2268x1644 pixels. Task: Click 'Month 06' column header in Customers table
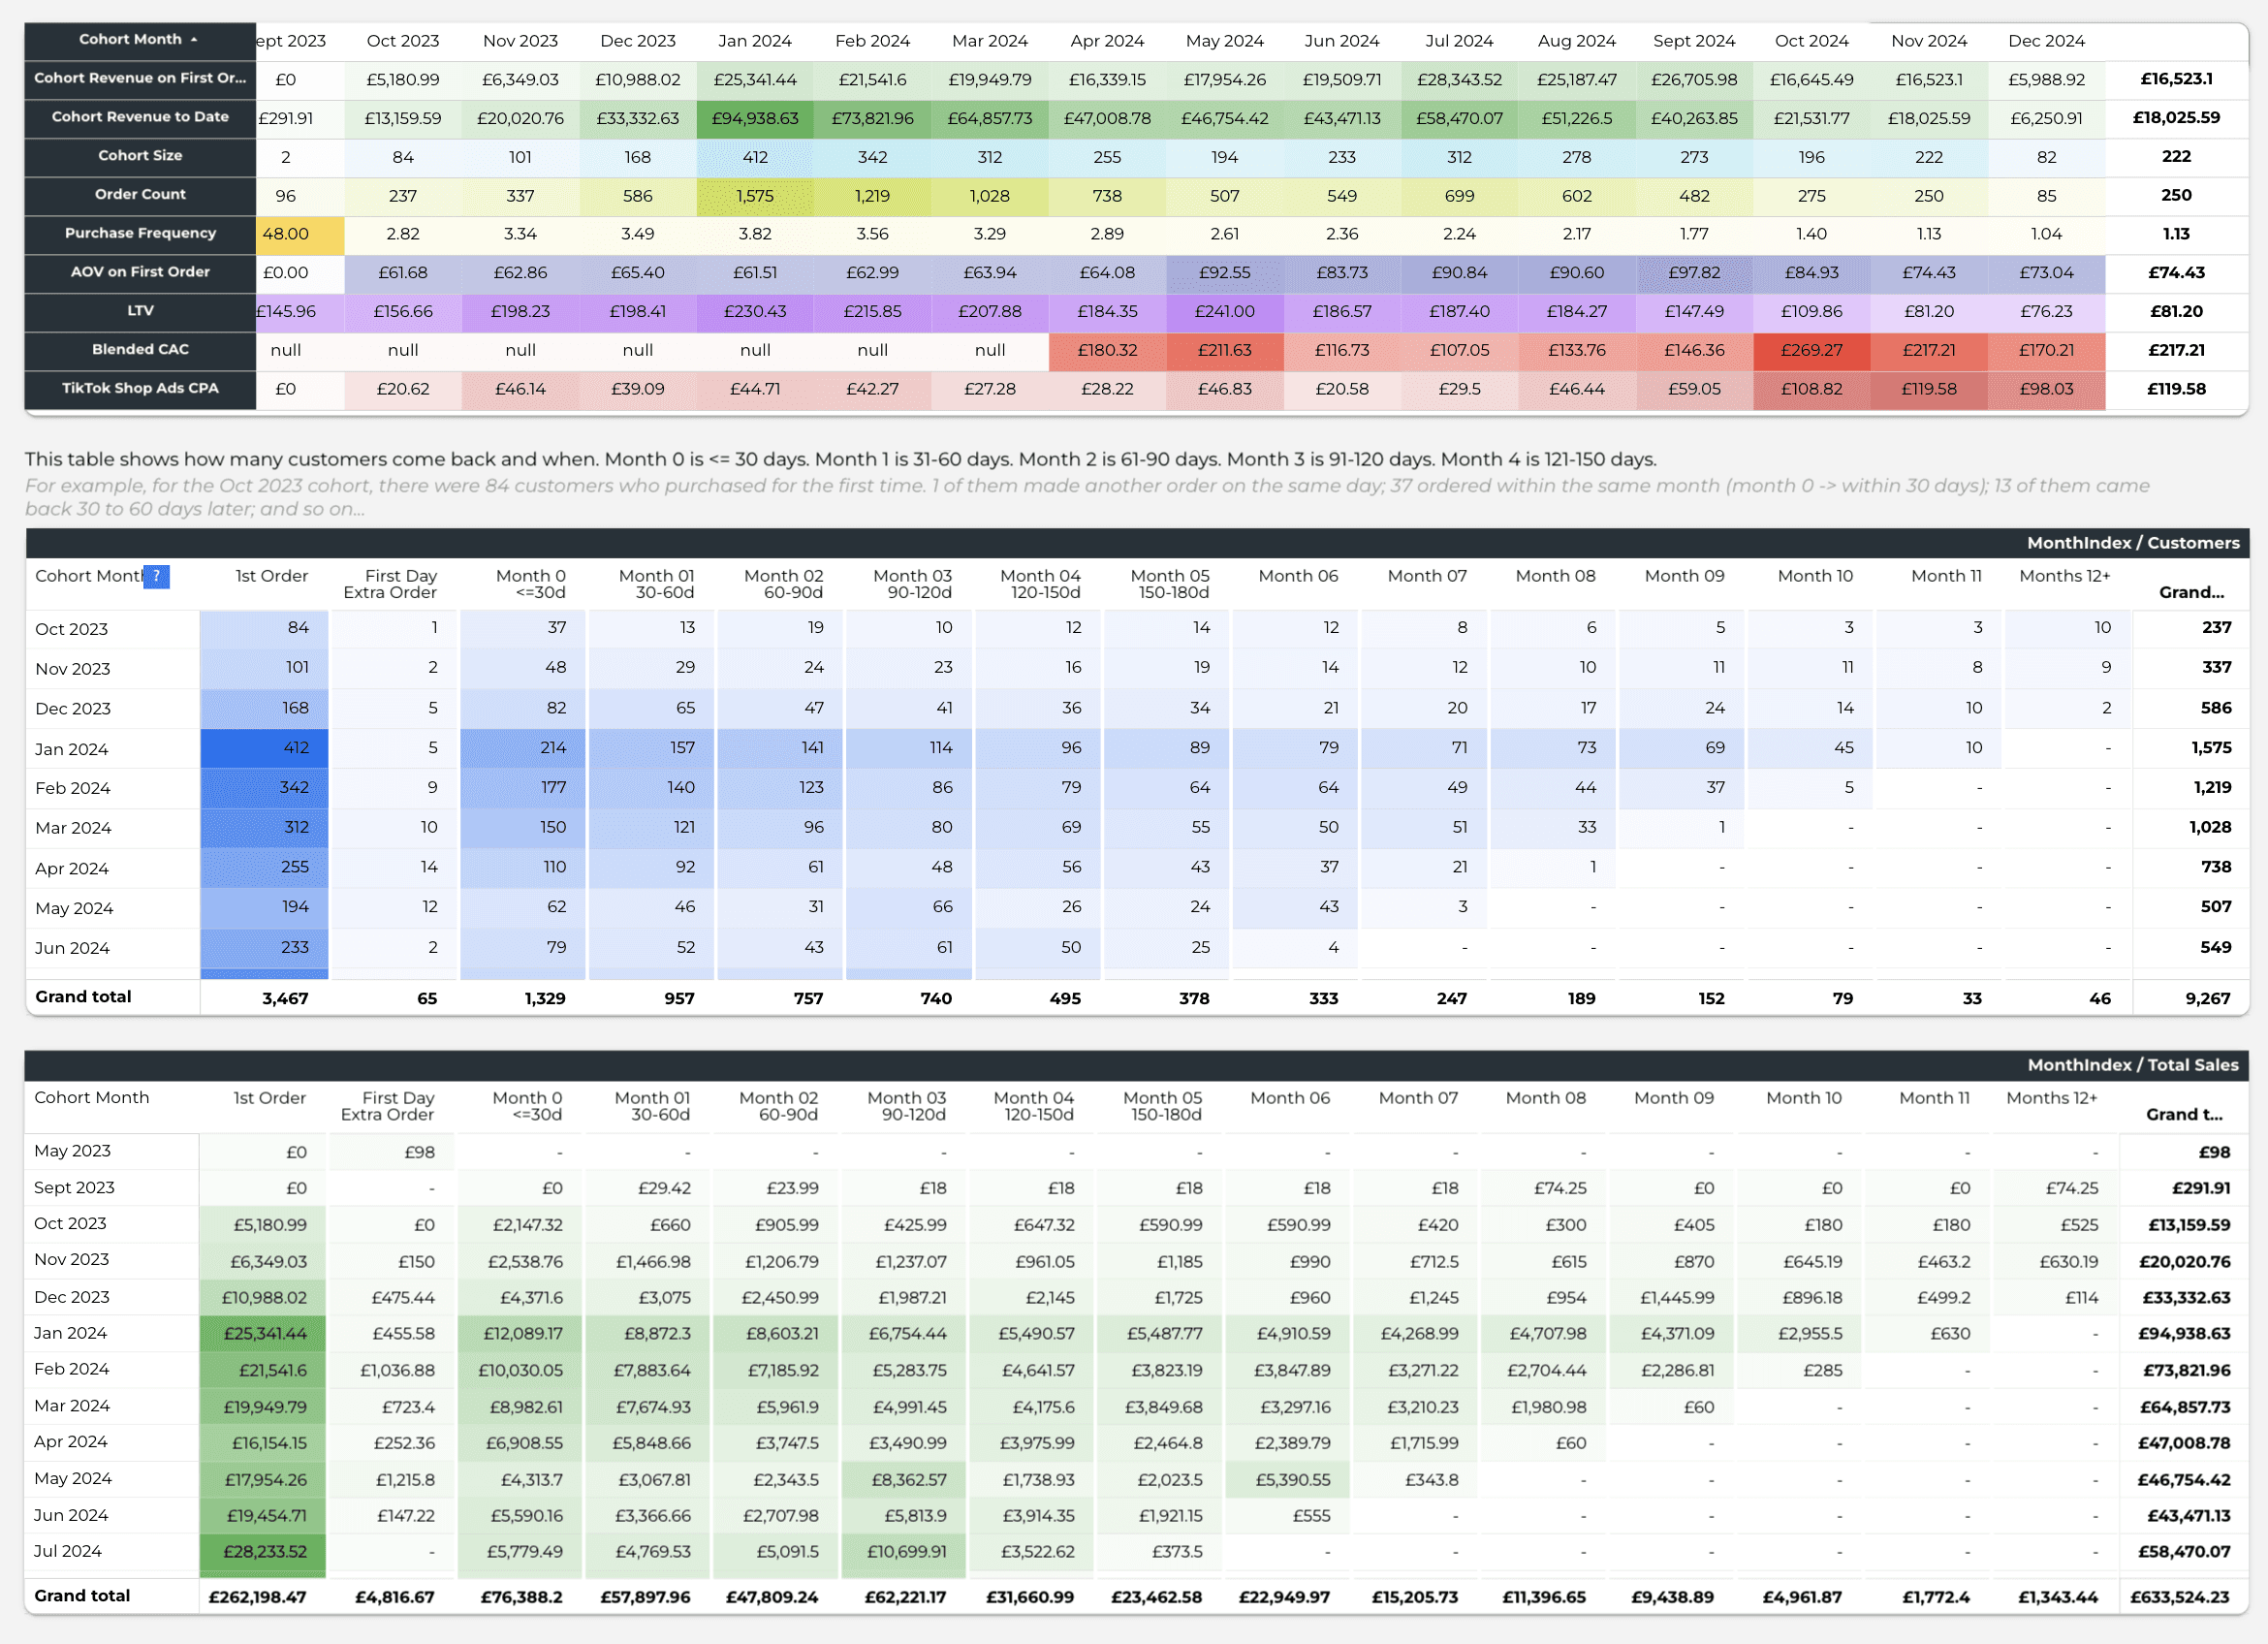coord(1298,576)
